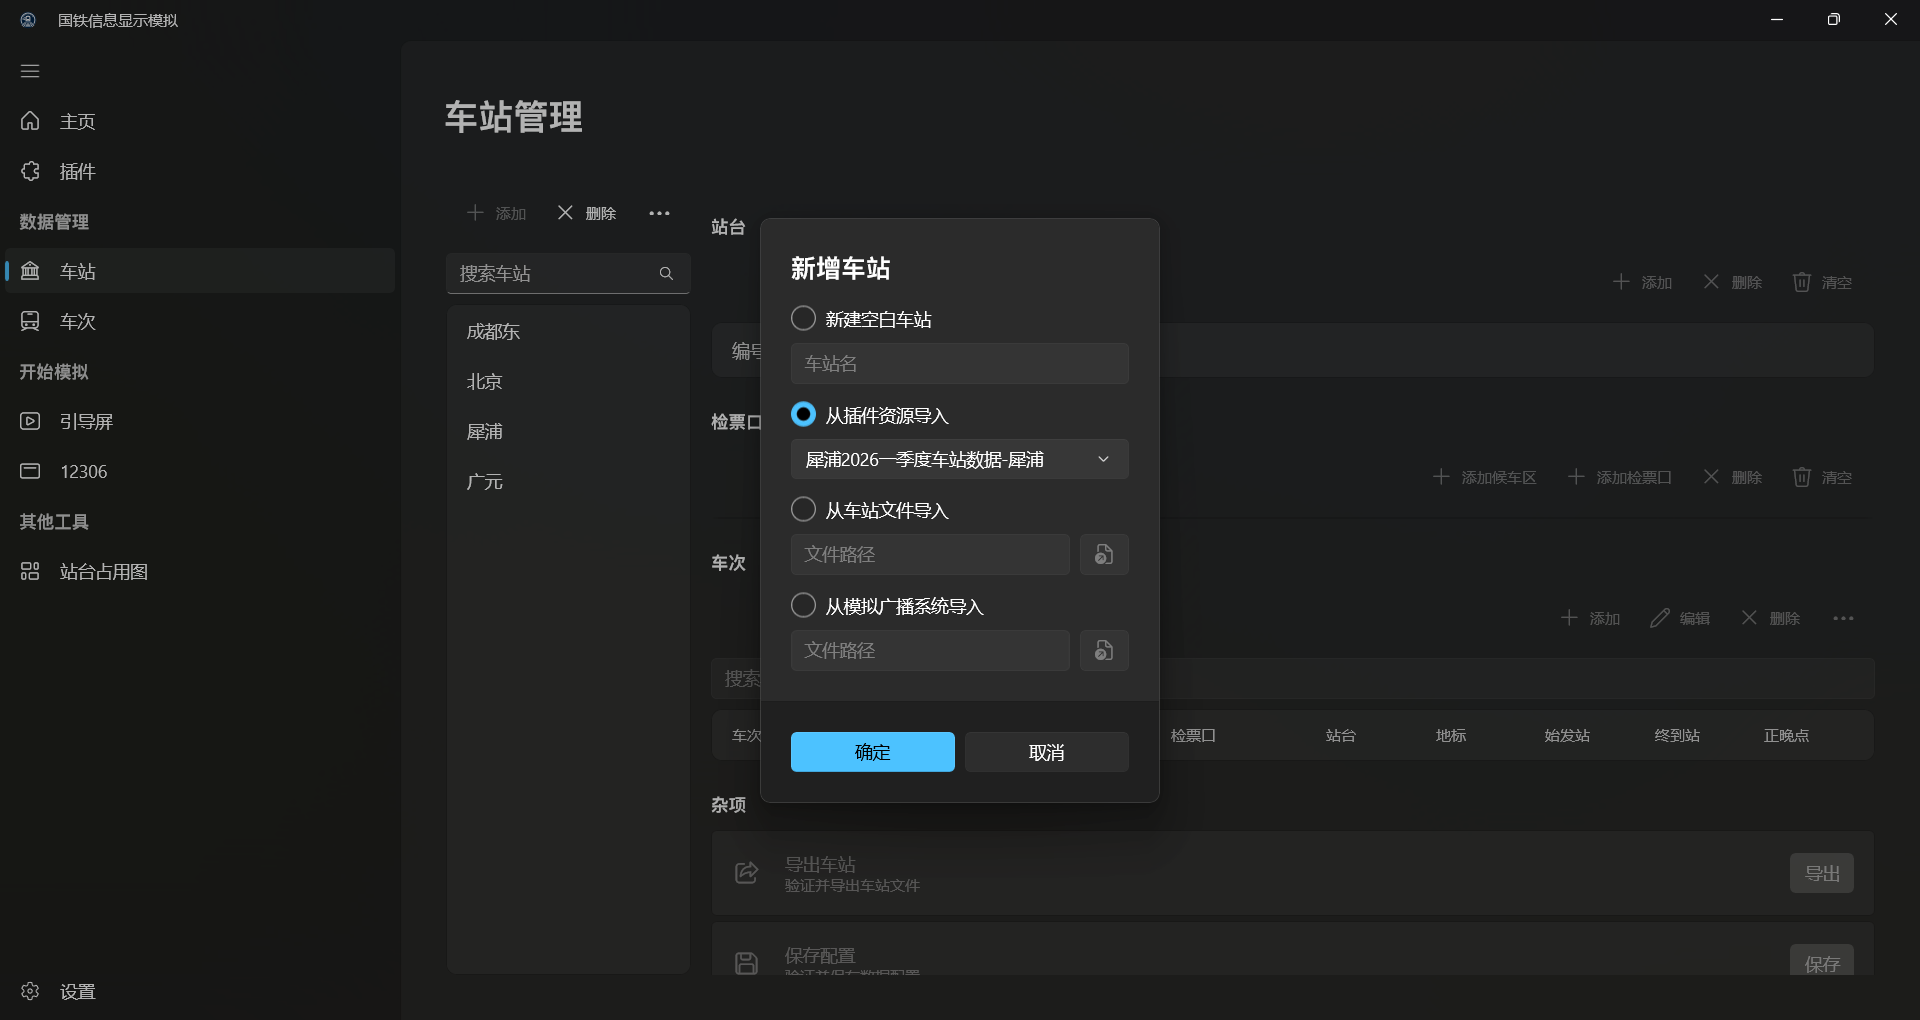Go to 主页 from the sidebar
The height and width of the screenshot is (1020, 1920).
pyautogui.click(x=77, y=121)
